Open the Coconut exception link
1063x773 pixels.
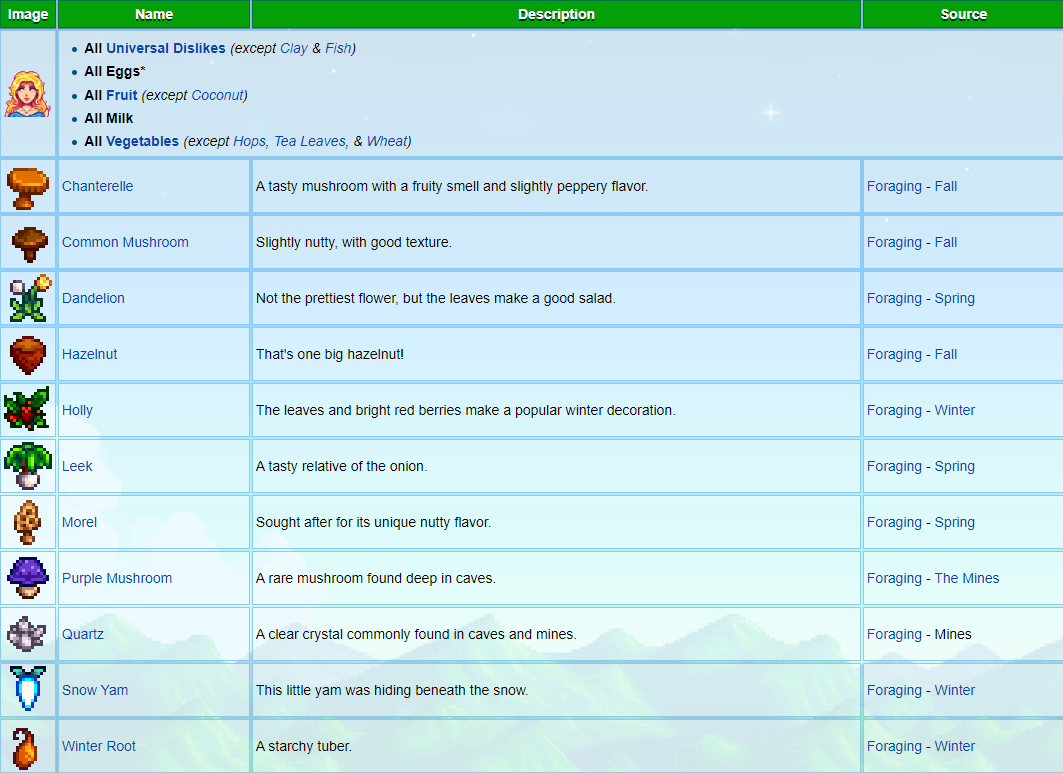coord(217,95)
